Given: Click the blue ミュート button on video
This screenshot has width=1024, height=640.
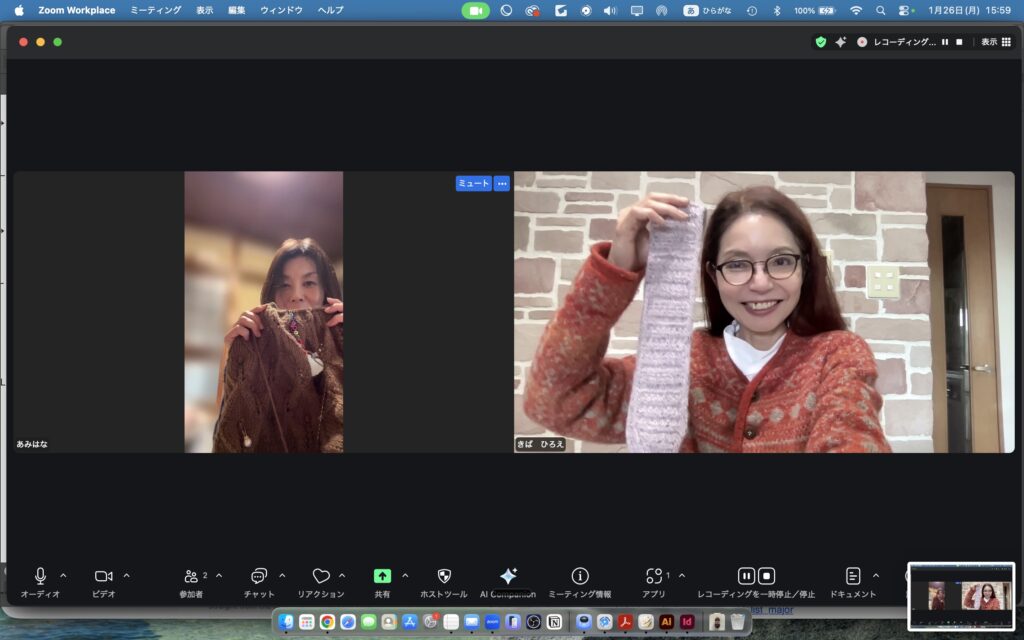Looking at the screenshot, I should (473, 183).
